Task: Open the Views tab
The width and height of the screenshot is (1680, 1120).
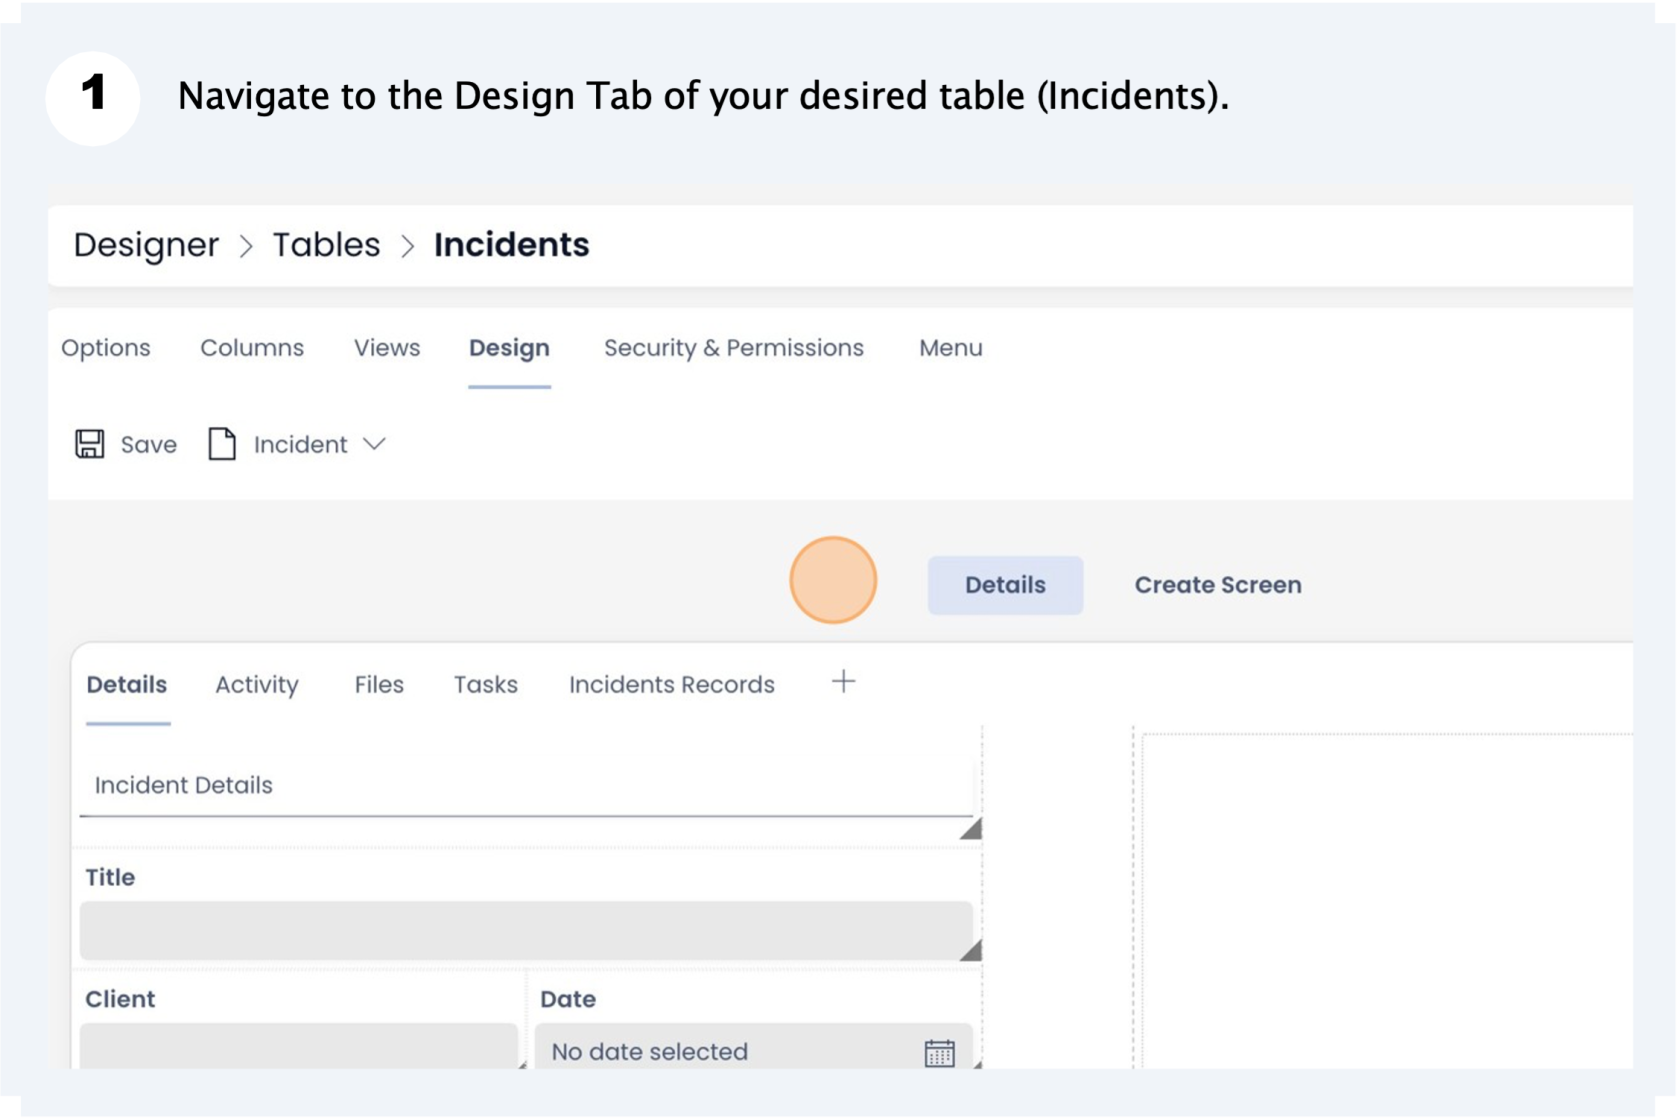Action: [x=387, y=348]
